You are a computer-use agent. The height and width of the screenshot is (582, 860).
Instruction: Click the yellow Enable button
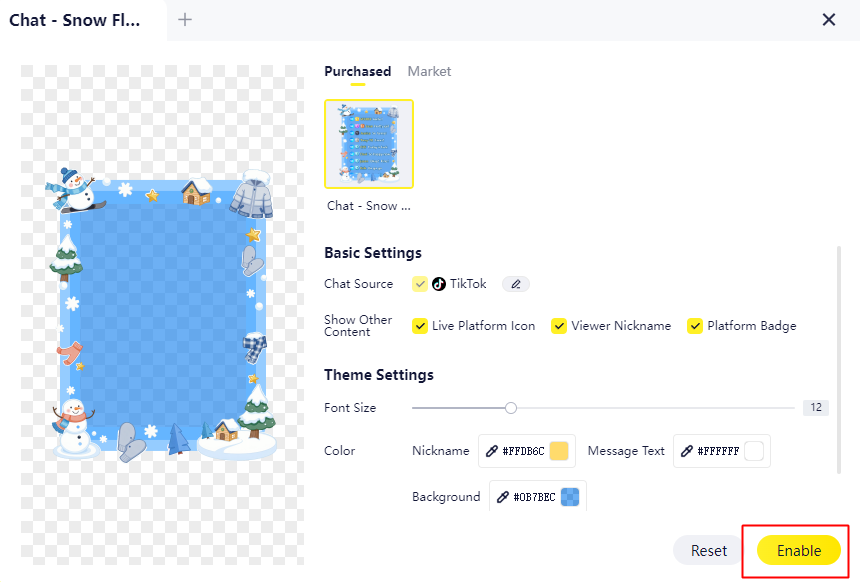click(799, 551)
